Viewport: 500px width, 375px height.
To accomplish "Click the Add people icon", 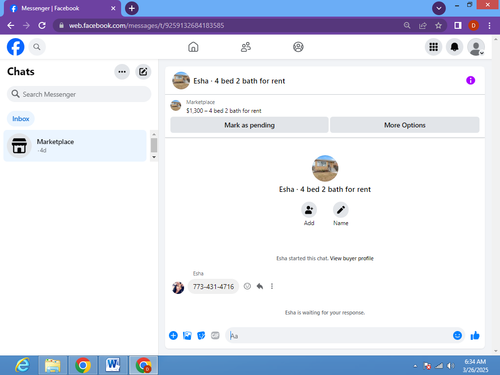I will point(309,210).
